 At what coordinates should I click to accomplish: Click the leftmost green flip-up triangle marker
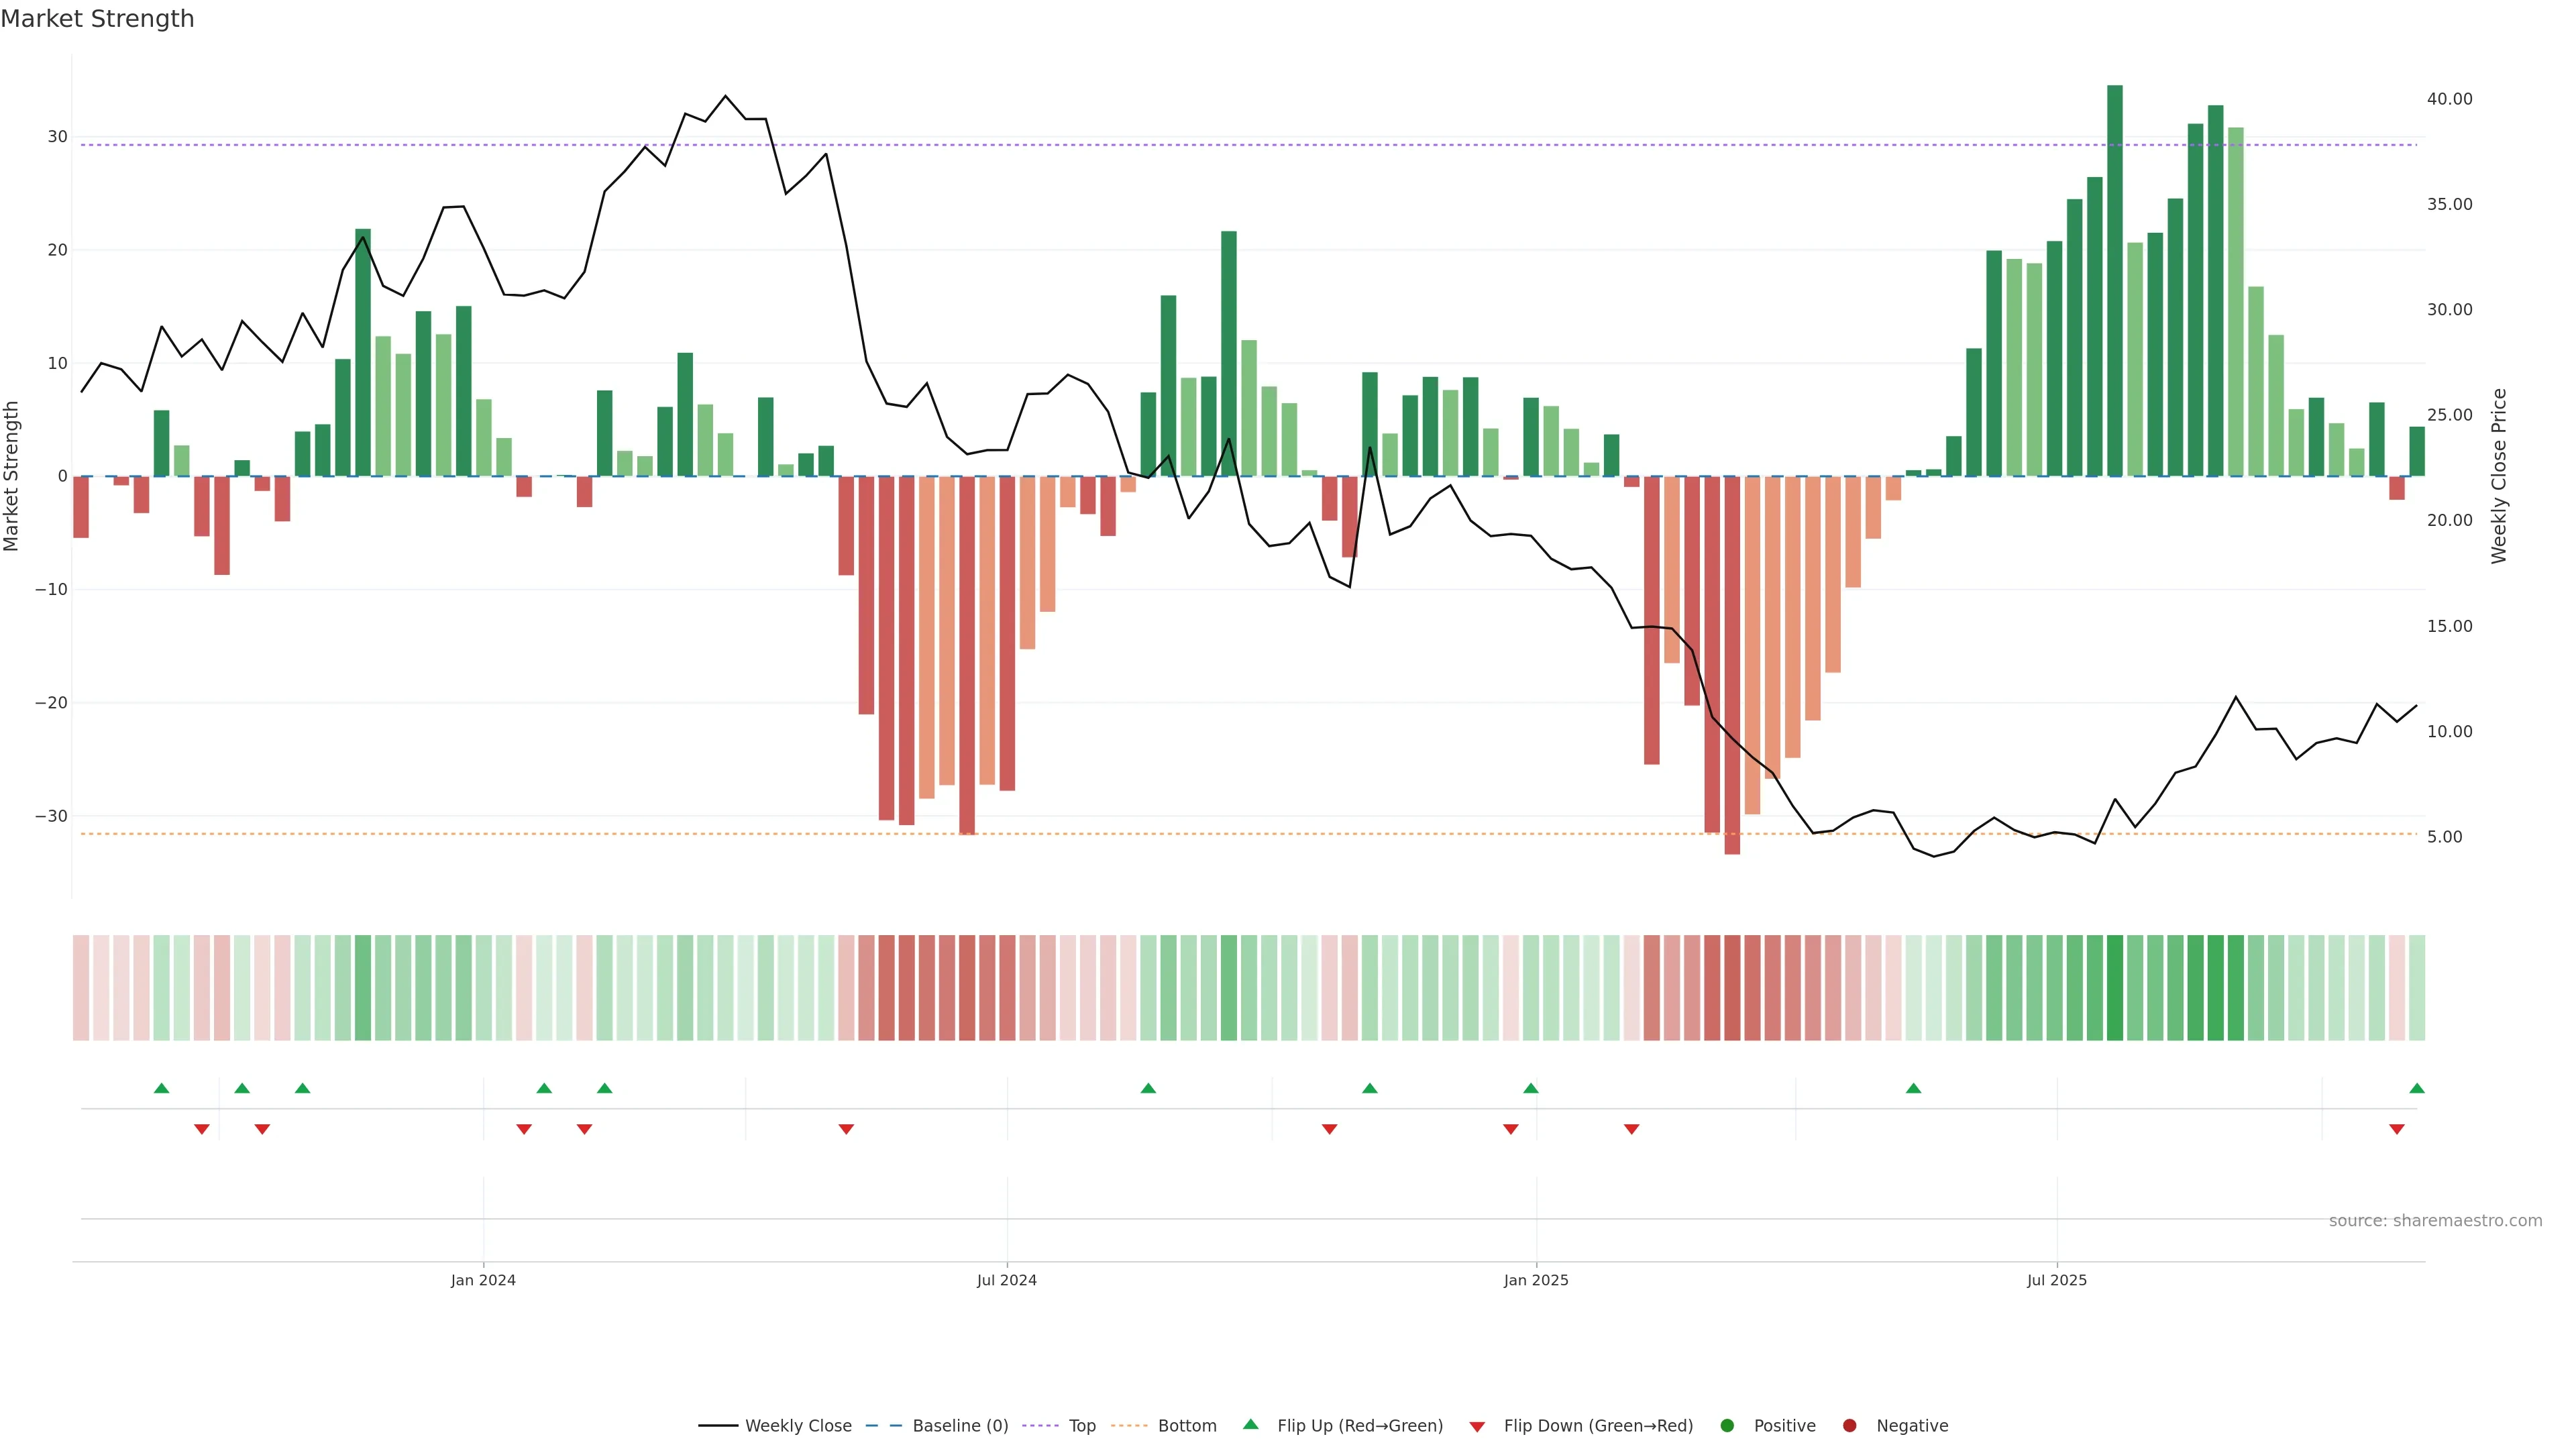pyautogui.click(x=162, y=1088)
